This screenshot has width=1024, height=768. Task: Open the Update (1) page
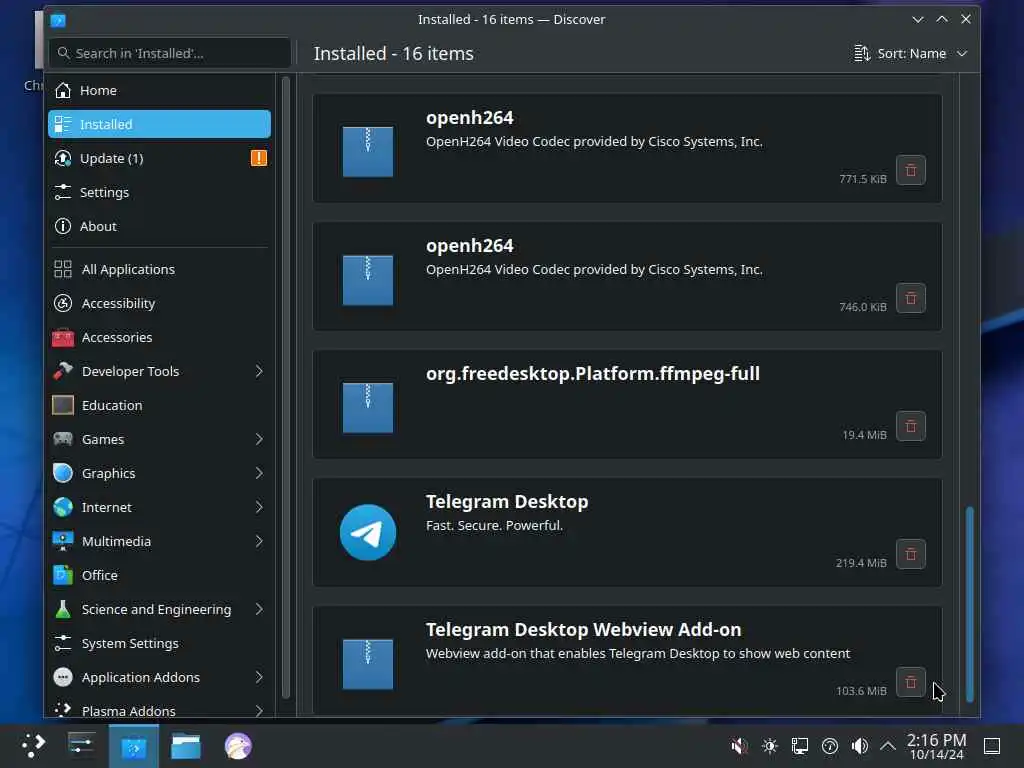pyautogui.click(x=159, y=158)
